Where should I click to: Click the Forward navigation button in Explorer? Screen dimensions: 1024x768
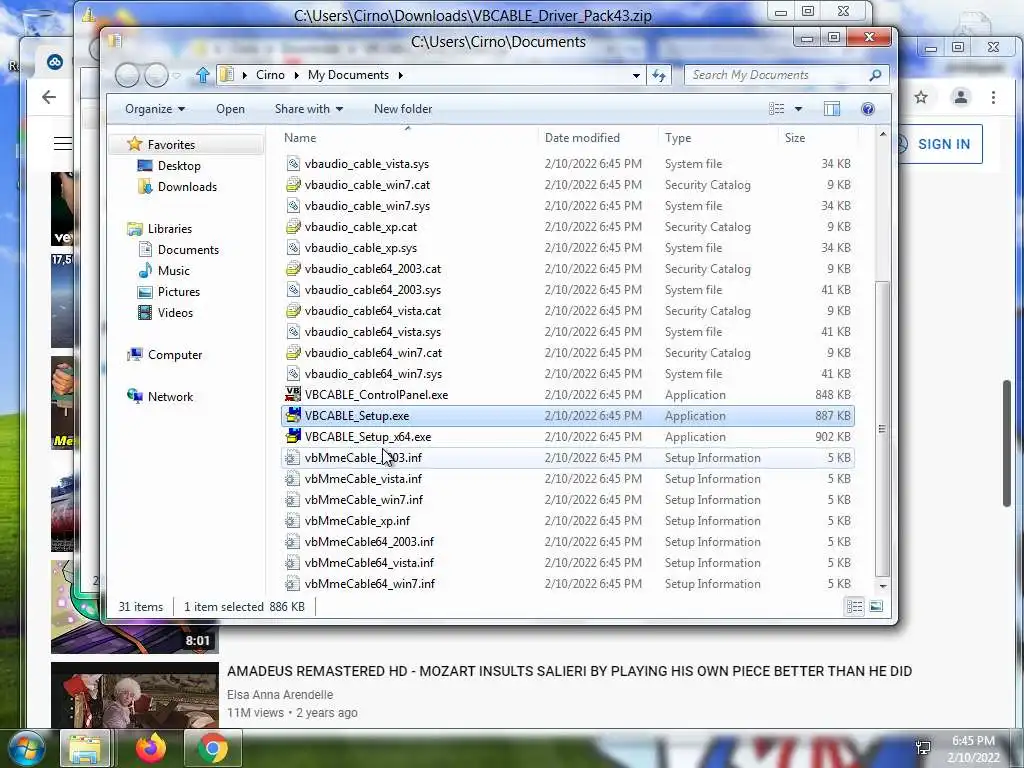tap(156, 76)
